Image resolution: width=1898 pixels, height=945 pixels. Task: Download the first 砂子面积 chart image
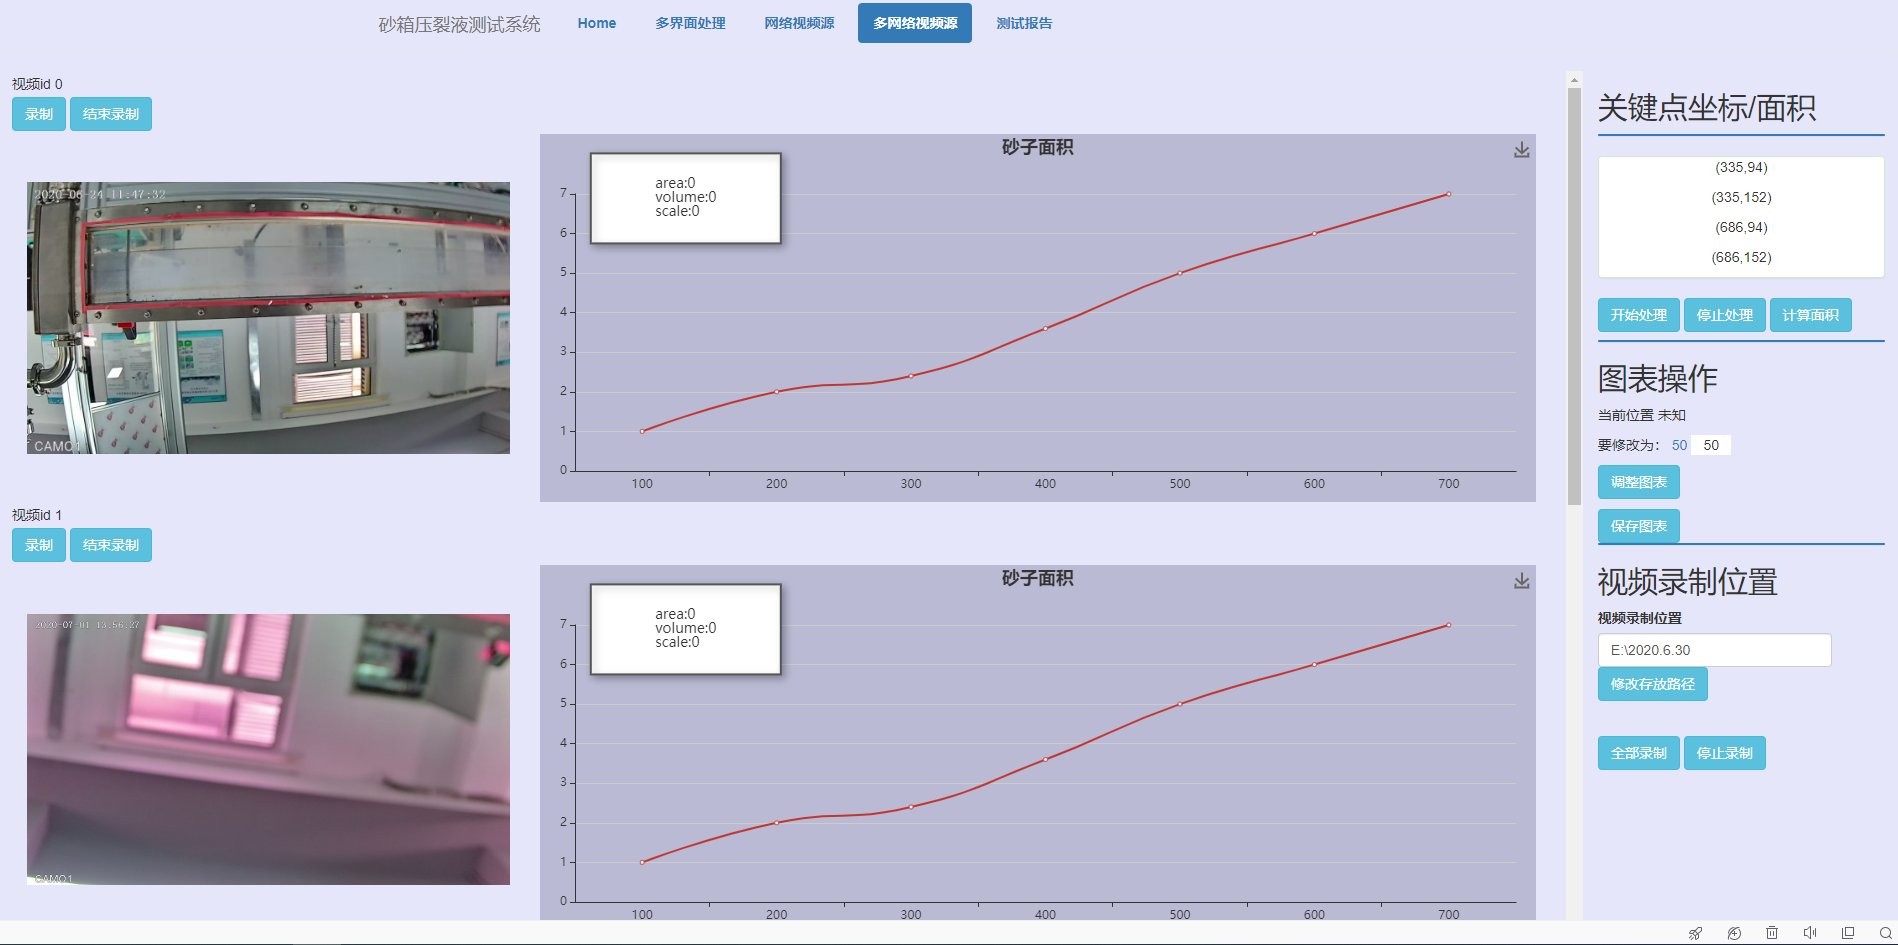point(1521,150)
